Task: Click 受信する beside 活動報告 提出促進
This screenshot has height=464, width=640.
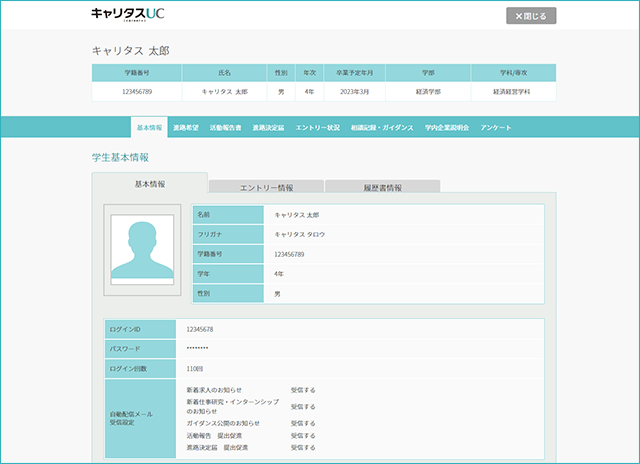Action: [x=303, y=435]
